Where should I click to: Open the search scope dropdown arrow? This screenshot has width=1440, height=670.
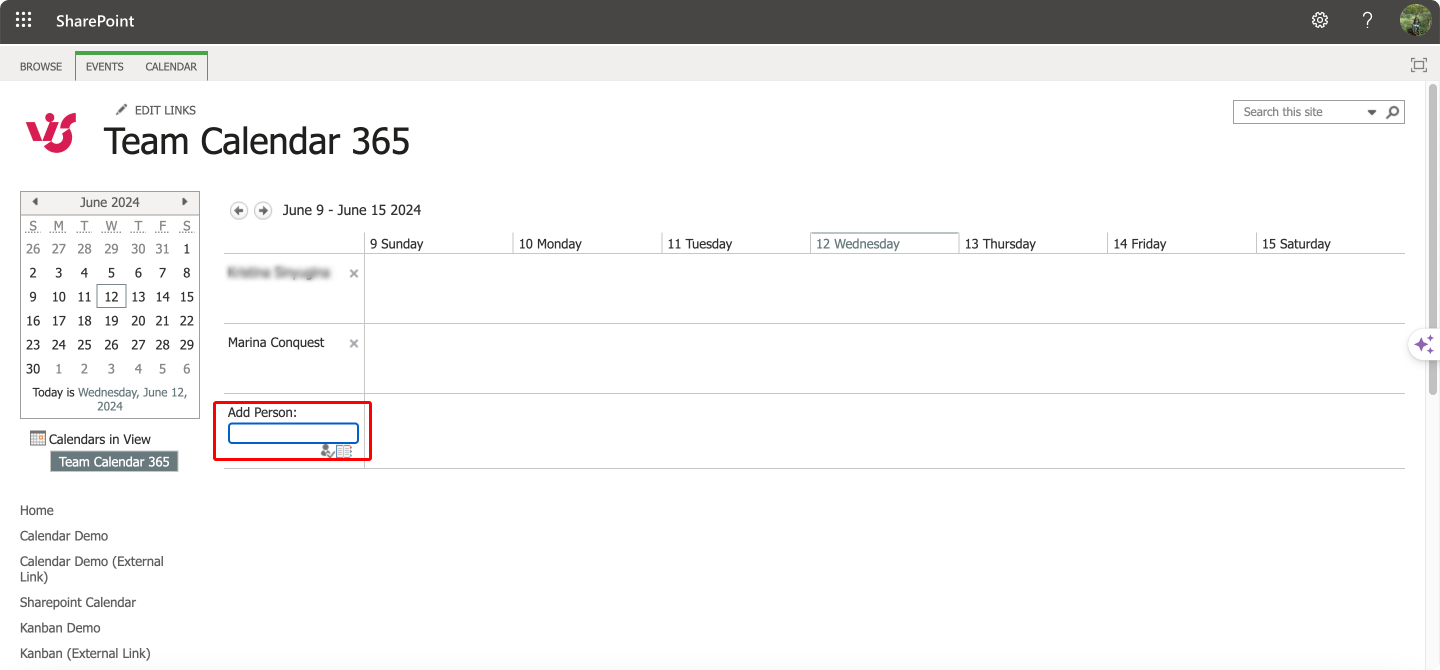click(x=1372, y=112)
